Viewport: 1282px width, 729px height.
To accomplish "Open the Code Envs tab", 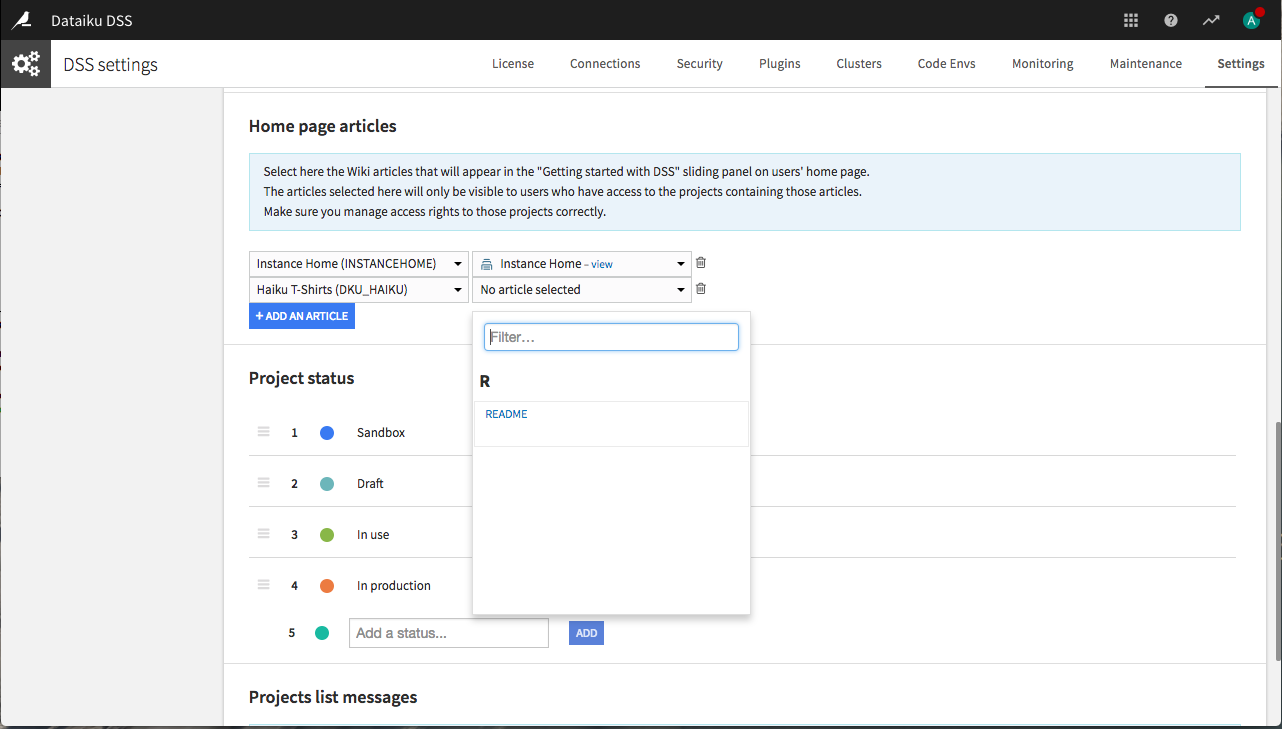I will point(947,63).
